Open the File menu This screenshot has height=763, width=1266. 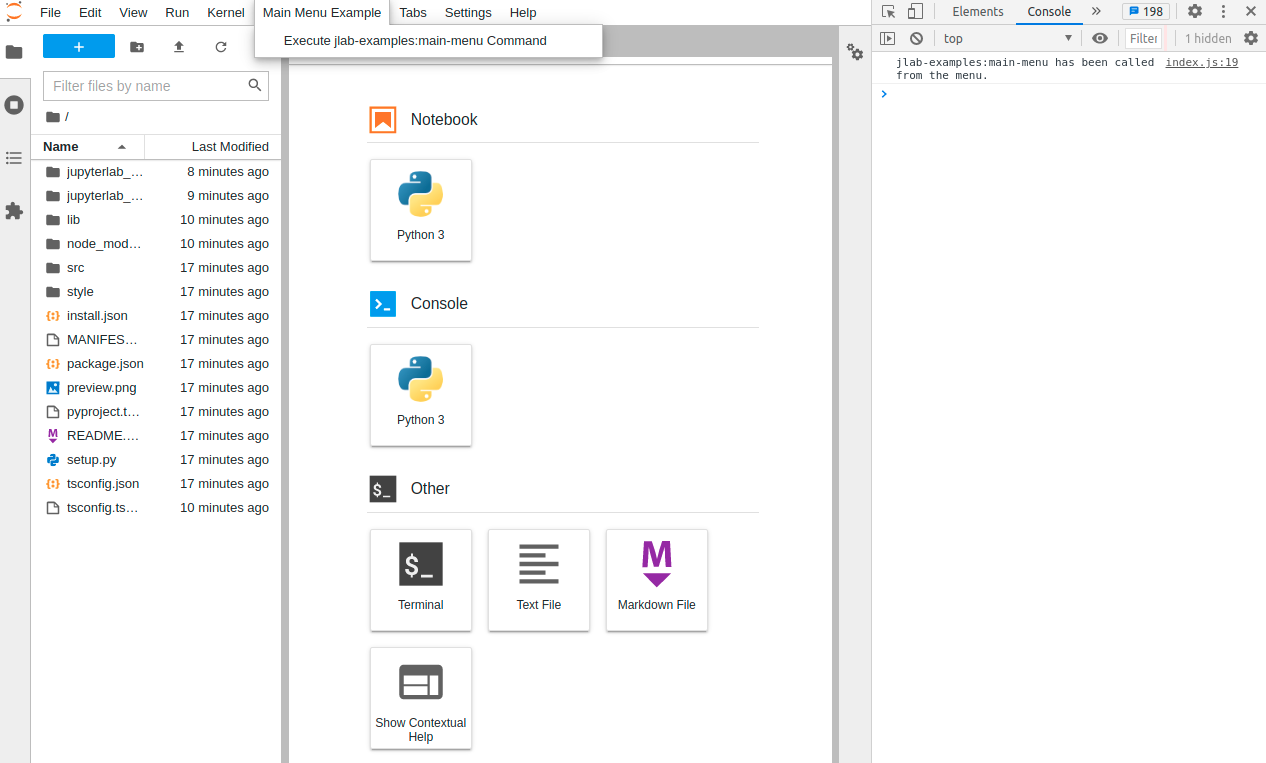point(50,12)
